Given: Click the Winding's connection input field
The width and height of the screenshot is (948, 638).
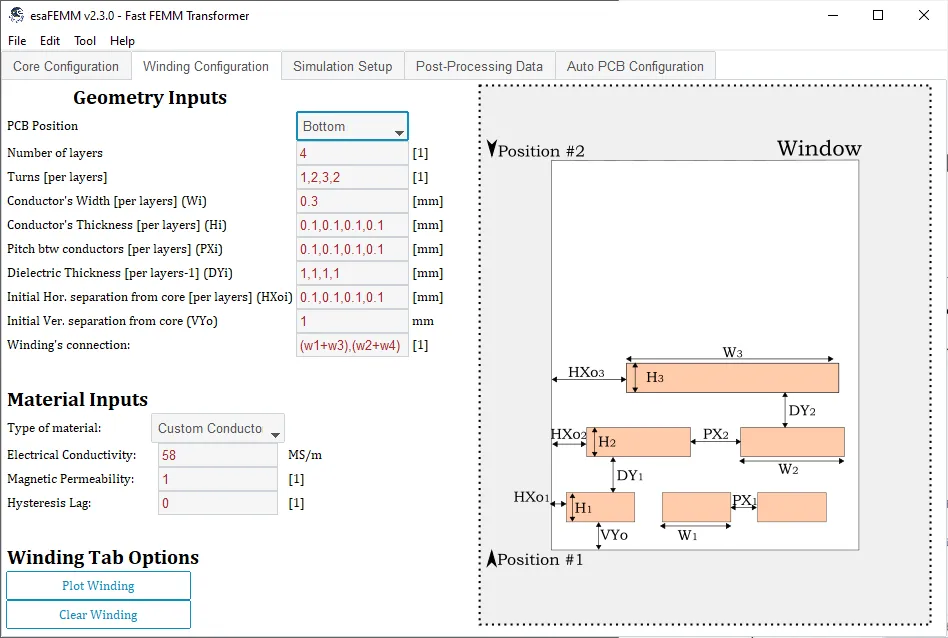Looking at the screenshot, I should pyautogui.click(x=352, y=345).
